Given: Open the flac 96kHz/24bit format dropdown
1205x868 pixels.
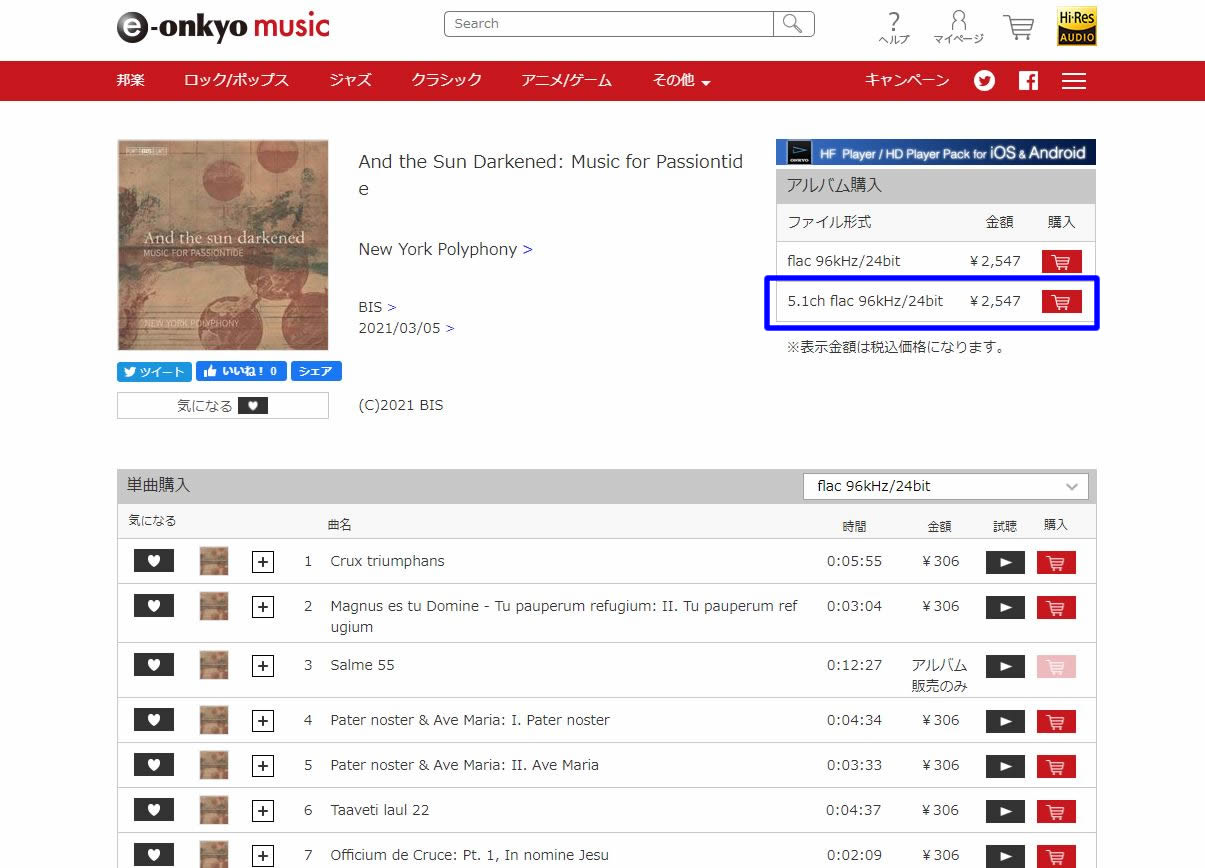Looking at the screenshot, I should click(945, 486).
